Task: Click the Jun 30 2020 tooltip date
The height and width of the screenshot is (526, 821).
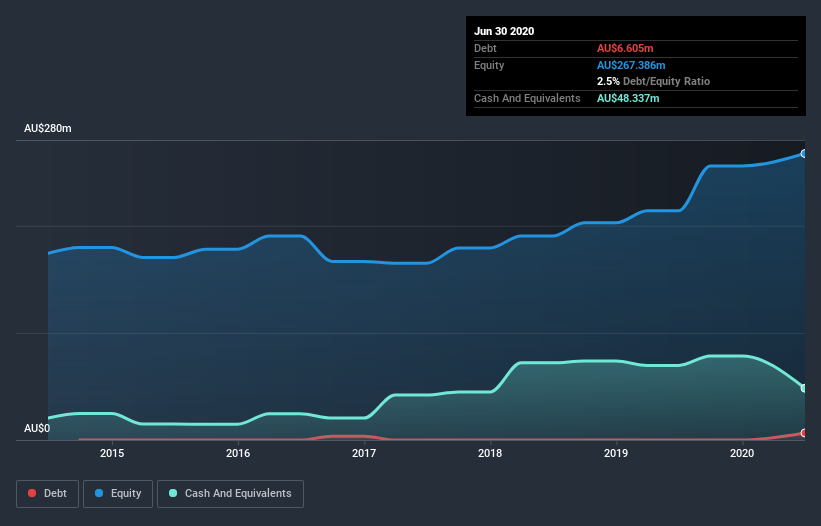Action: click(504, 31)
